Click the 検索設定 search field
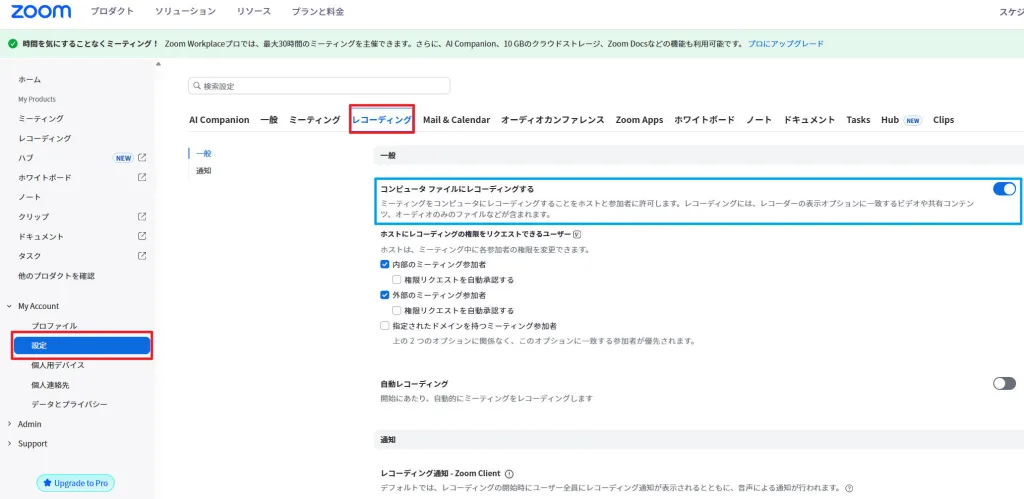Screen dimensions: 1024x499 [x=319, y=86]
